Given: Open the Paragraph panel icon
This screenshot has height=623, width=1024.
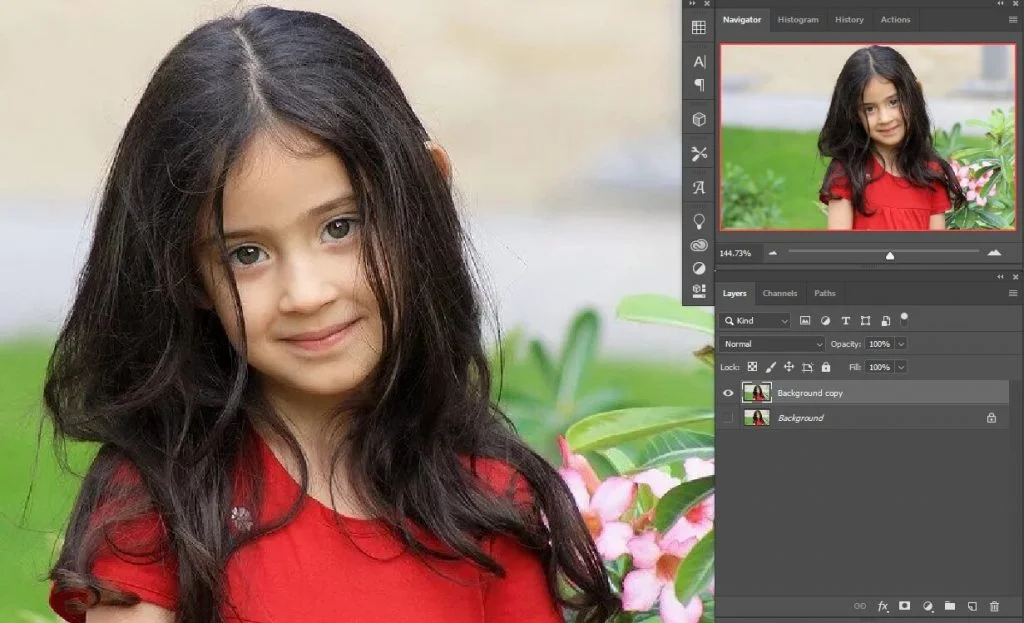Looking at the screenshot, I should click(x=699, y=85).
